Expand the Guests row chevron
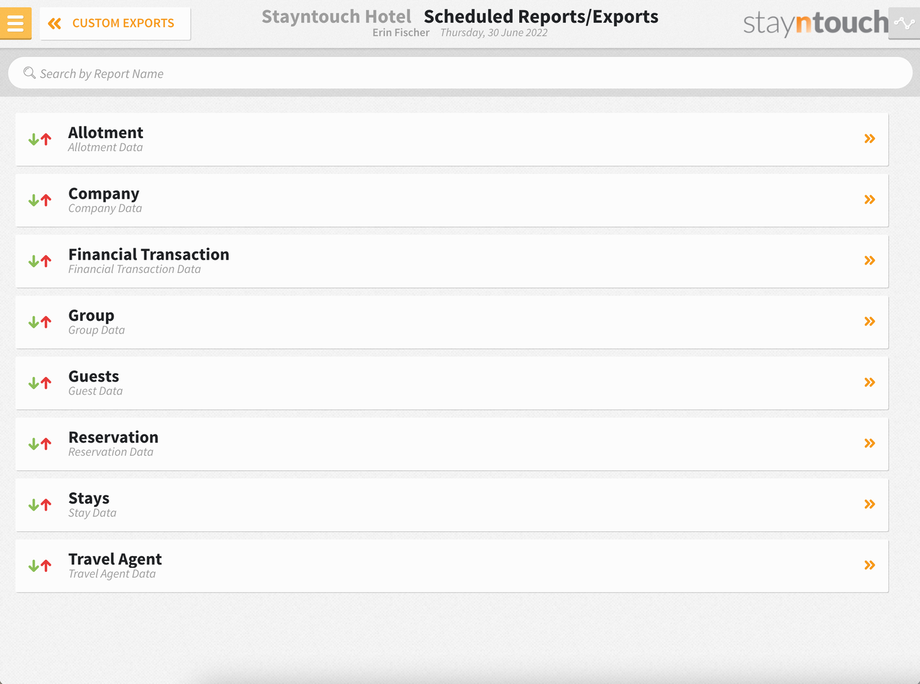 point(870,382)
